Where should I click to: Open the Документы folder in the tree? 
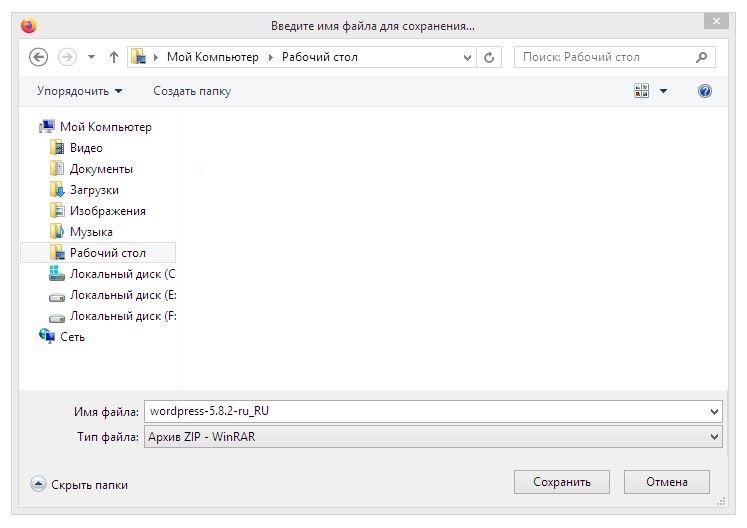click(101, 169)
